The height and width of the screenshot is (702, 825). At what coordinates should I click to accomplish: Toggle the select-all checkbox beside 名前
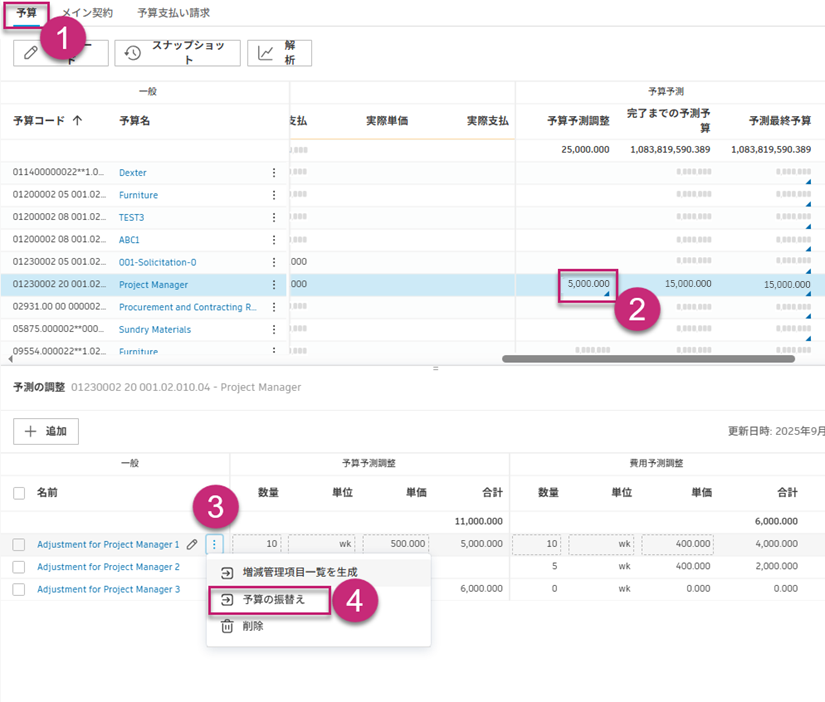tap(19, 493)
